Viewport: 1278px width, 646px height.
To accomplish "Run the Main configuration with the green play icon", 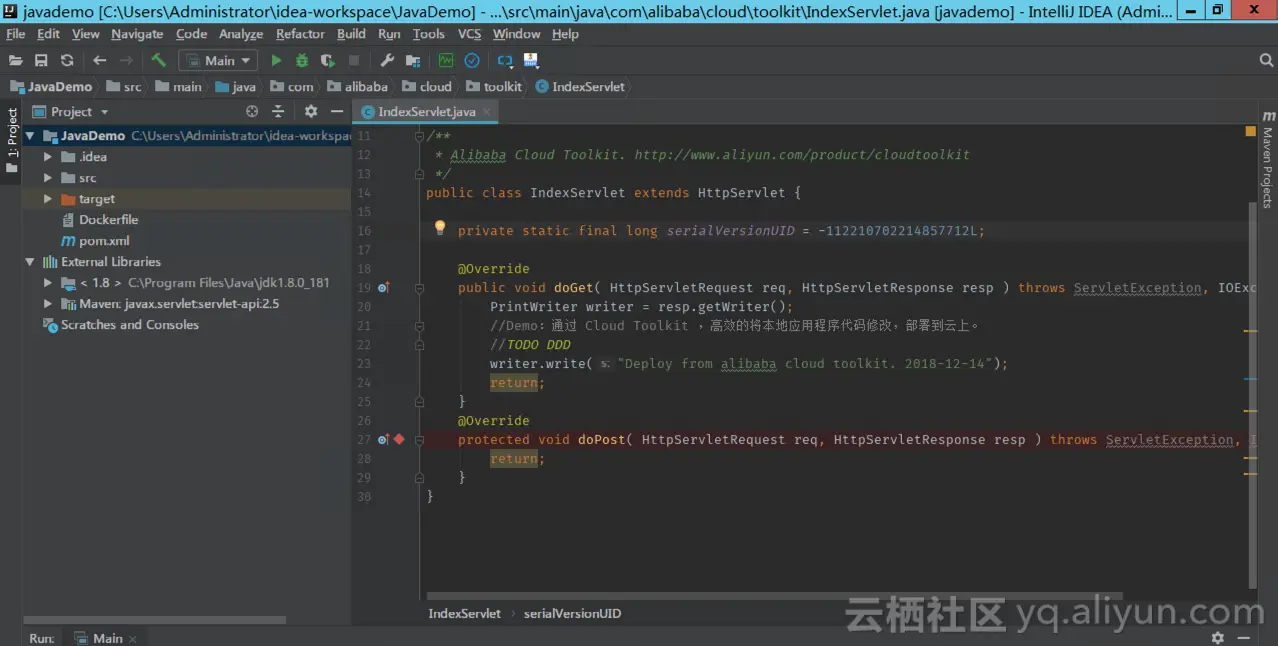I will [276, 61].
